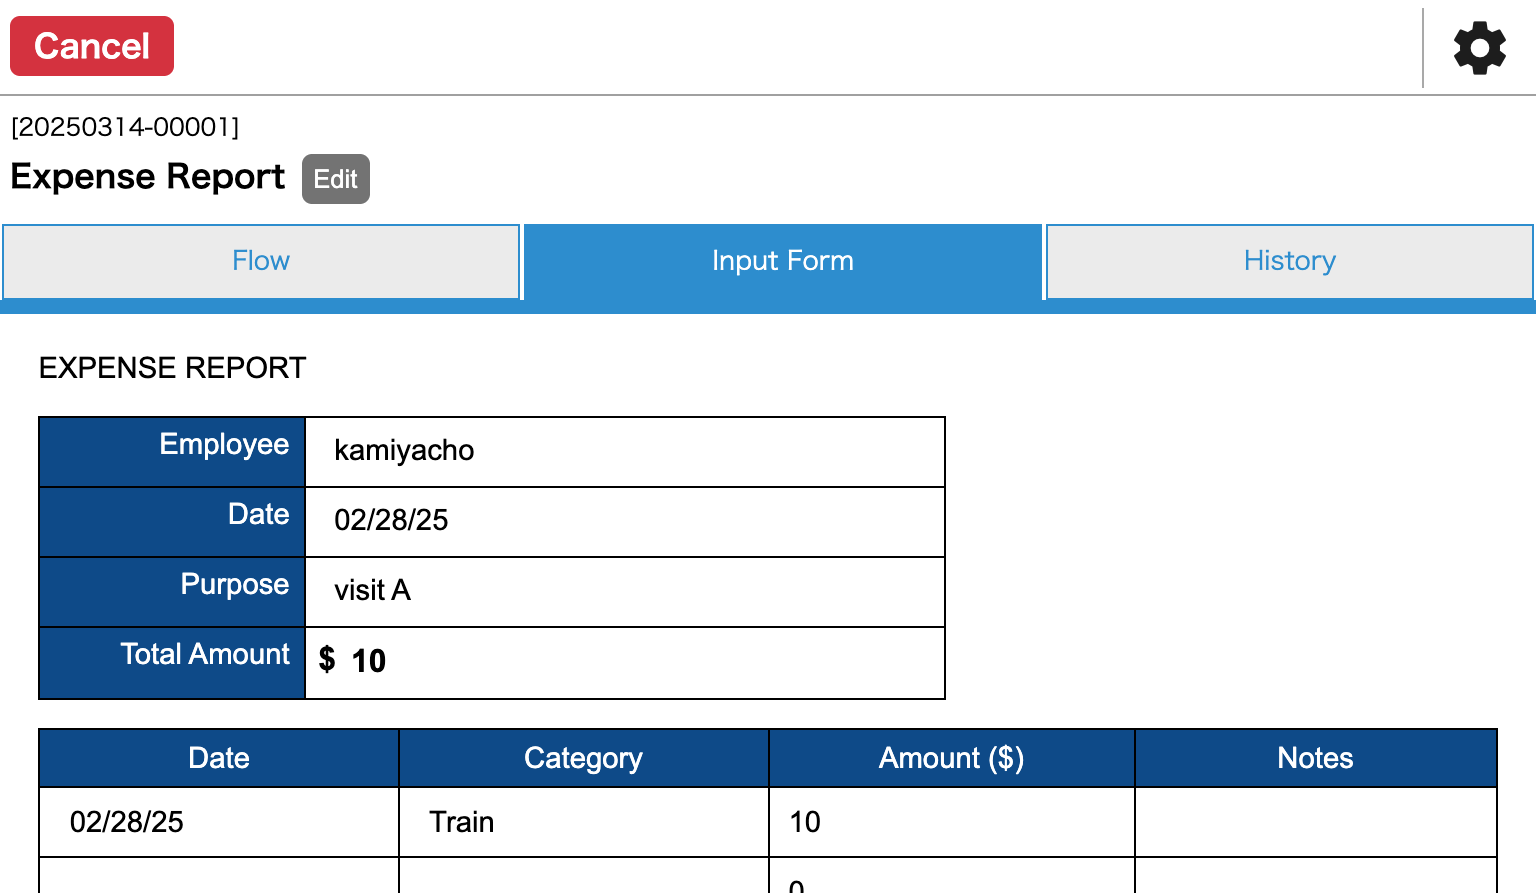Click the Date column header in expense list
The image size is (1536, 893).
point(219,758)
